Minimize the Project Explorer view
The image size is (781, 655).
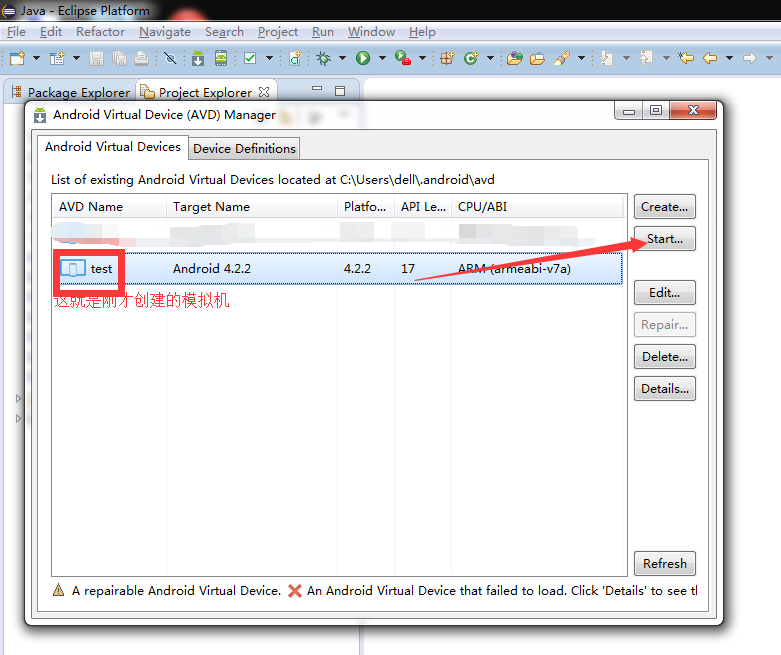(317, 90)
